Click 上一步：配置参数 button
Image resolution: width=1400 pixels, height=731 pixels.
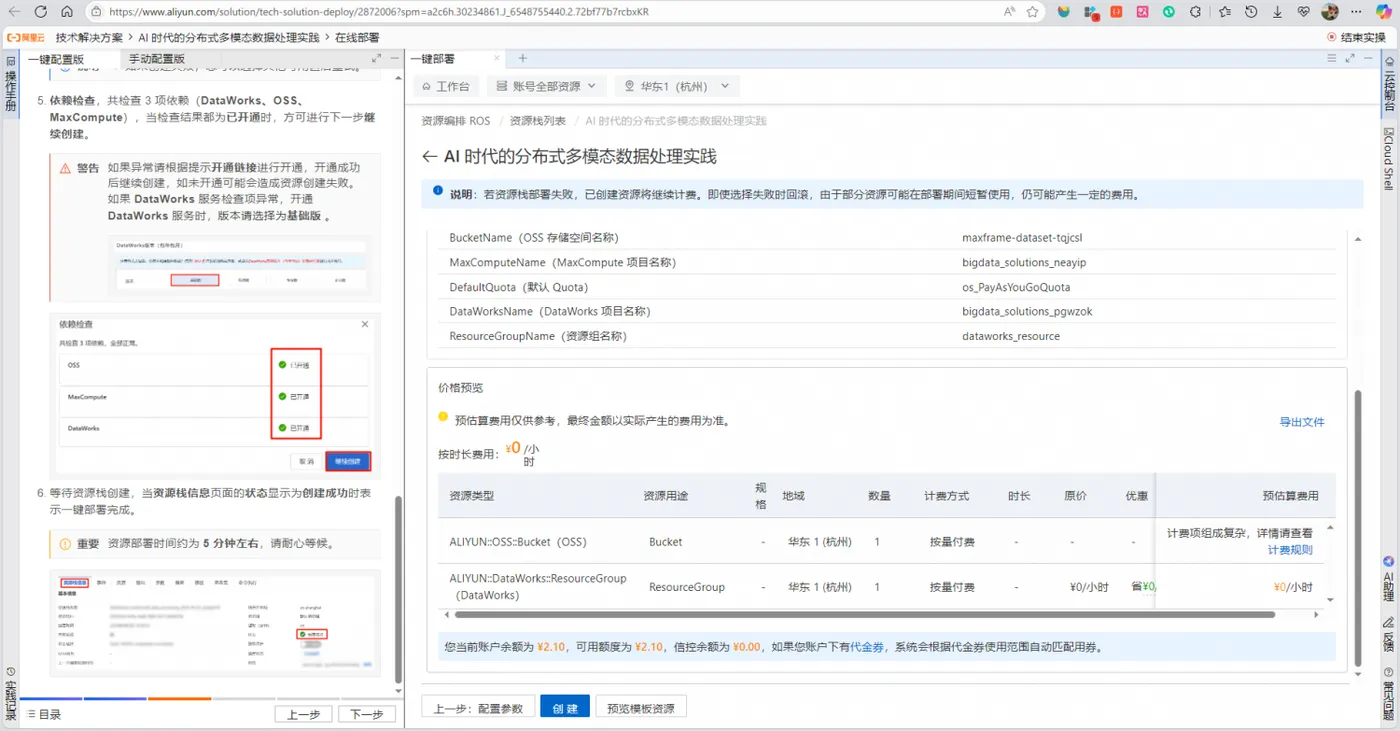478,708
